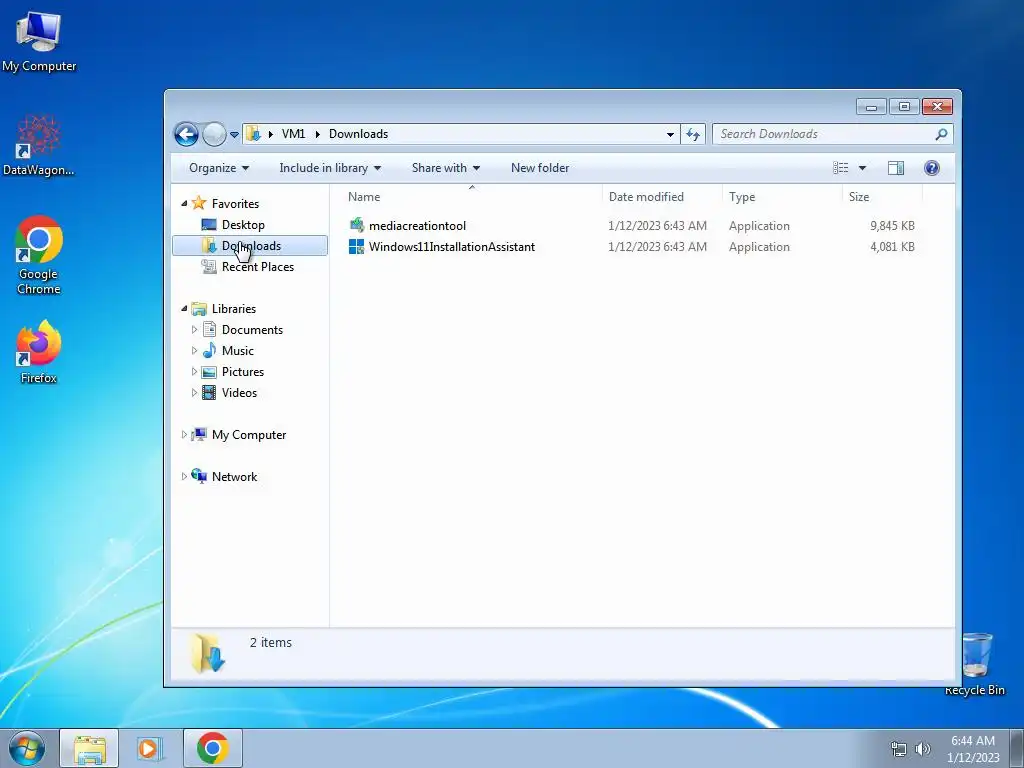Click the Change your view icon
1024x768 pixels.
[840, 168]
